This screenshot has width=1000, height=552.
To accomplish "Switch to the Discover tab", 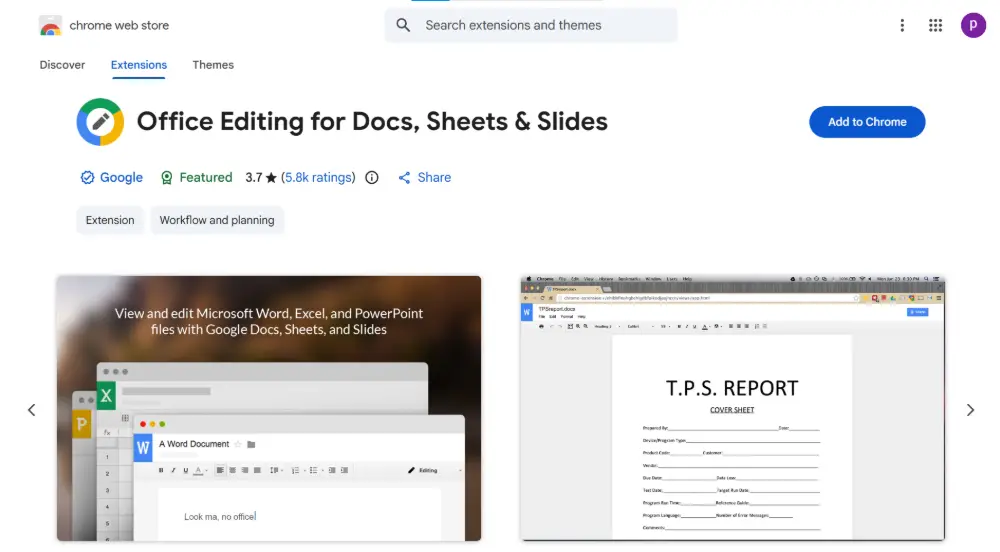I will click(x=62, y=65).
